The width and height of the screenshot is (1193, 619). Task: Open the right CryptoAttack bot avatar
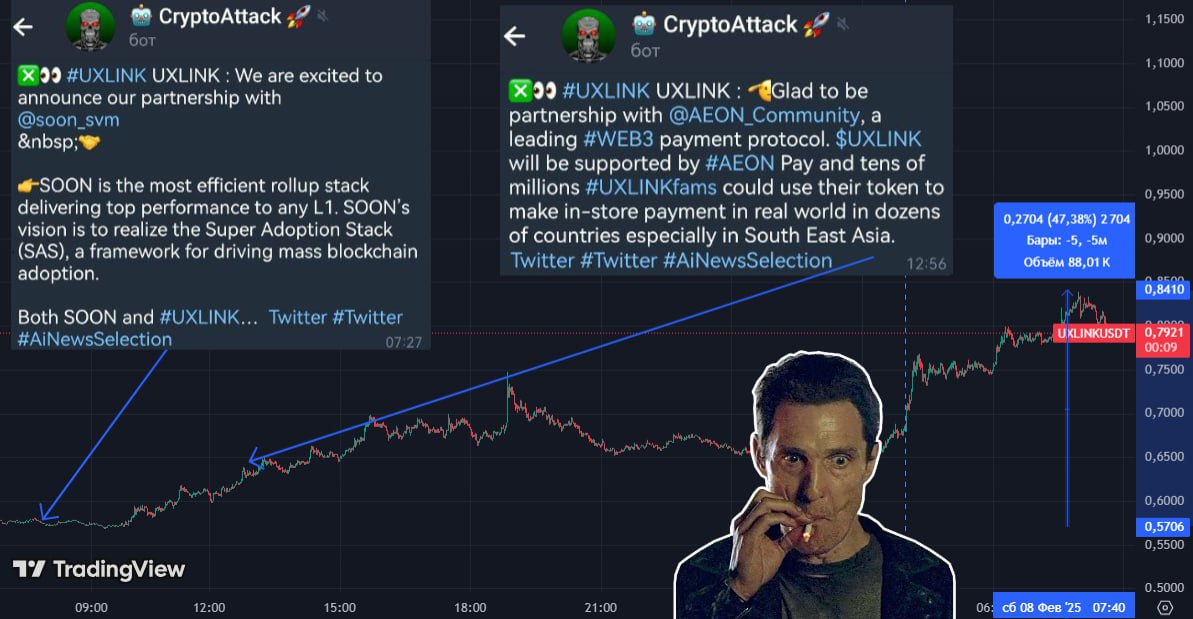pyautogui.click(x=588, y=36)
